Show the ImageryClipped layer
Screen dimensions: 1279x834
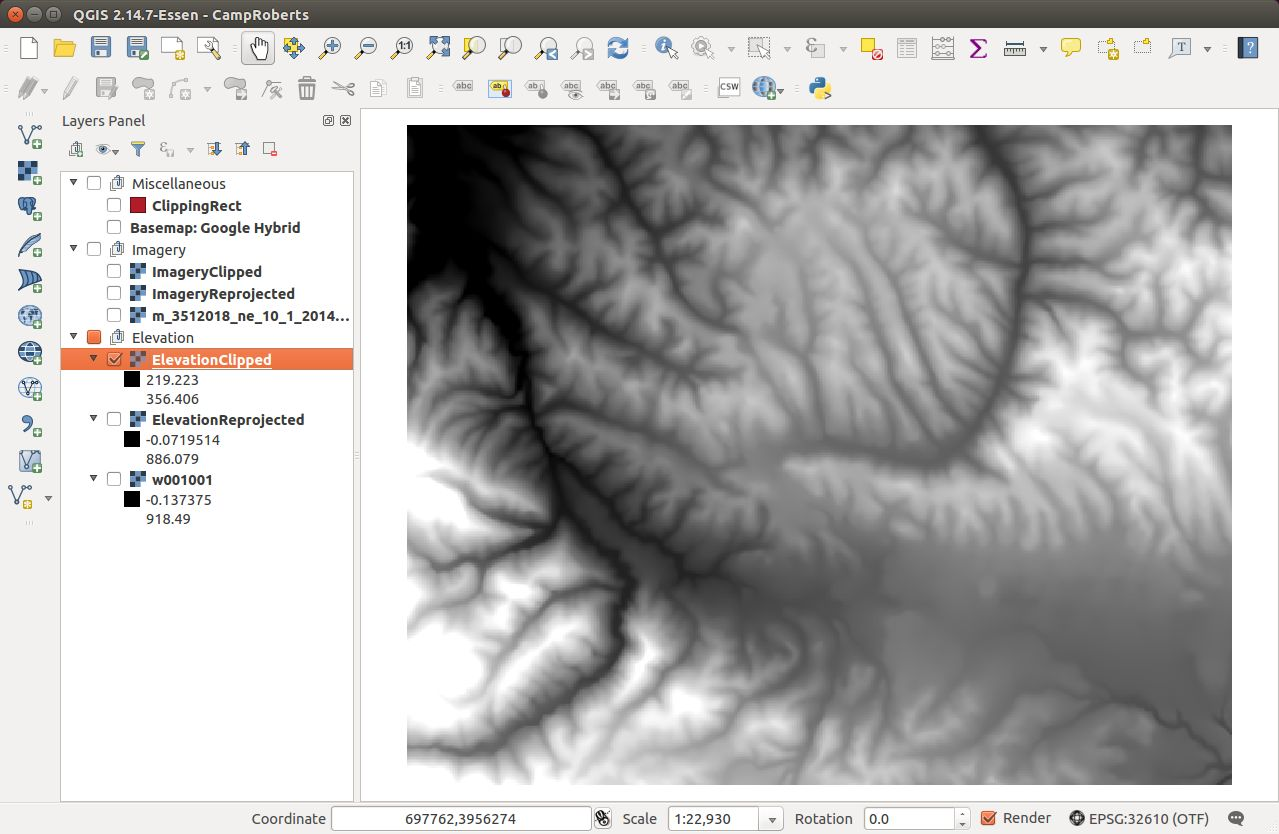point(114,272)
